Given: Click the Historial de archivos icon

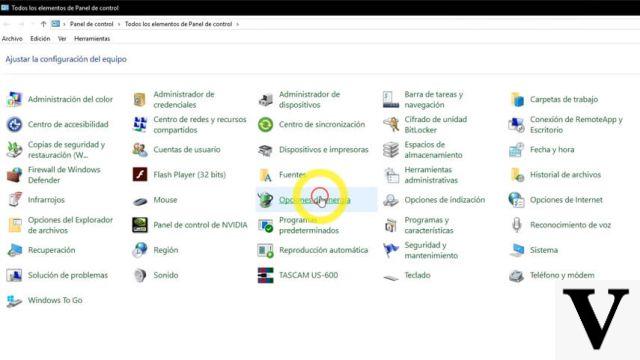Looking at the screenshot, I should 517,175.
